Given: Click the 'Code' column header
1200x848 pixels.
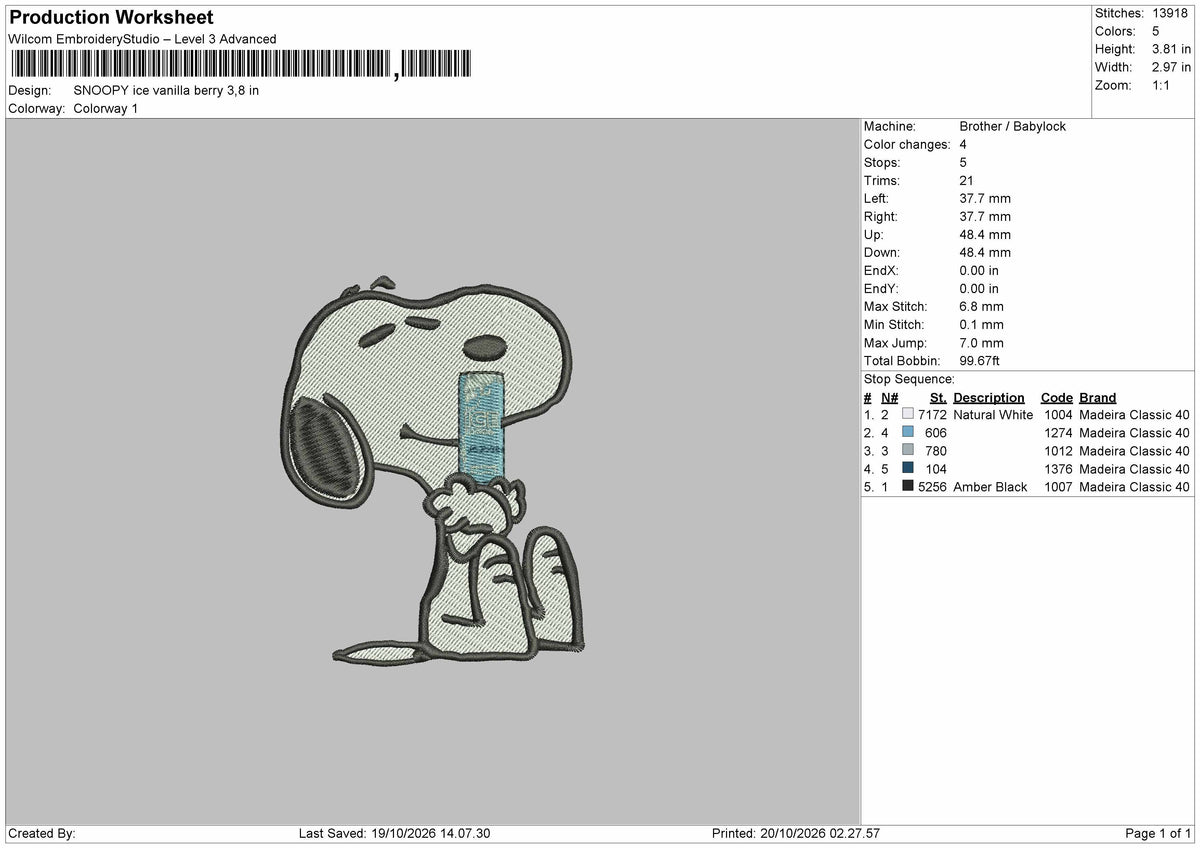Looking at the screenshot, I should tap(1056, 397).
